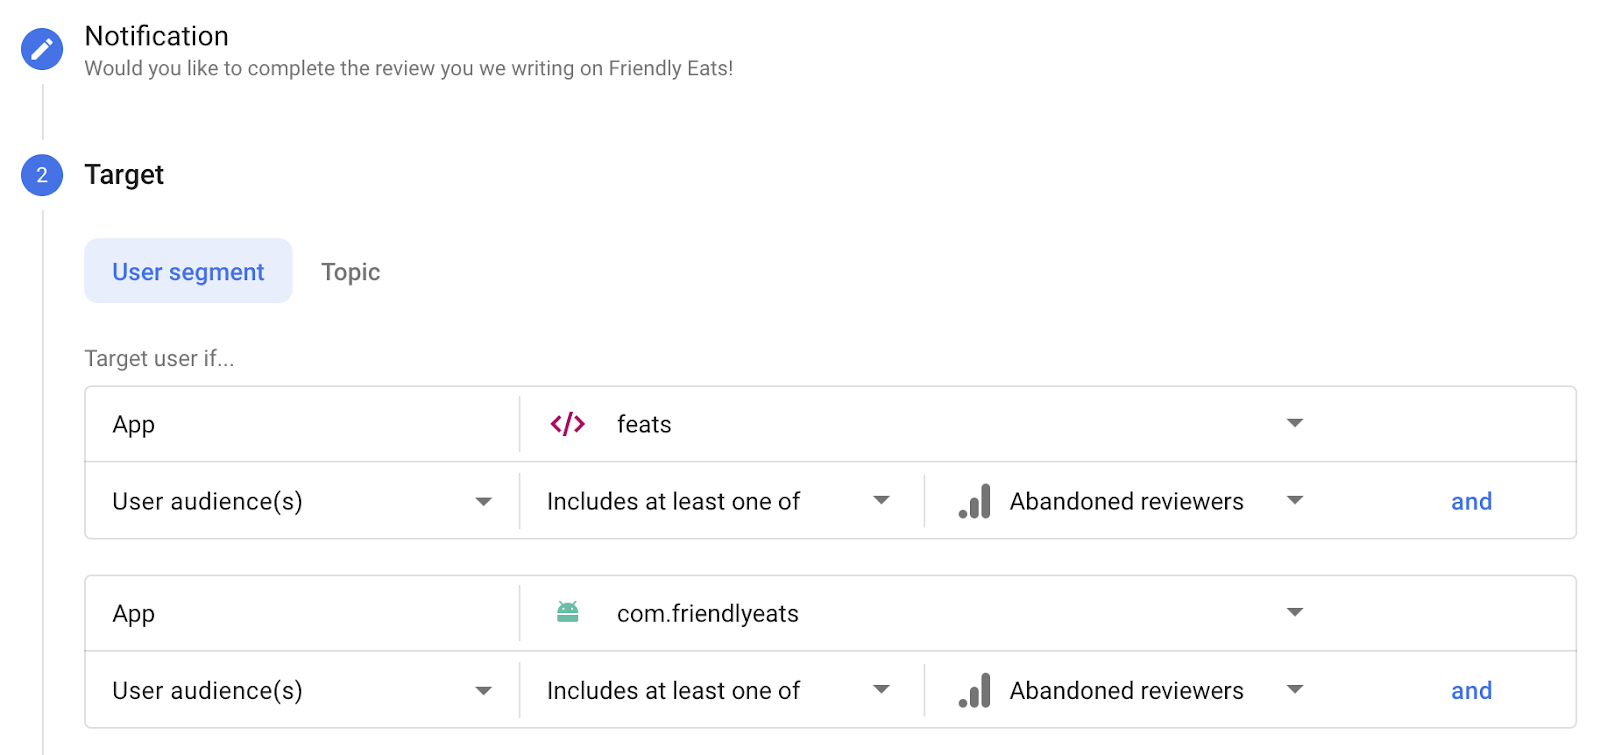This screenshot has height=755, width=1600.
Task: Click the Target step heading
Action: (124, 175)
